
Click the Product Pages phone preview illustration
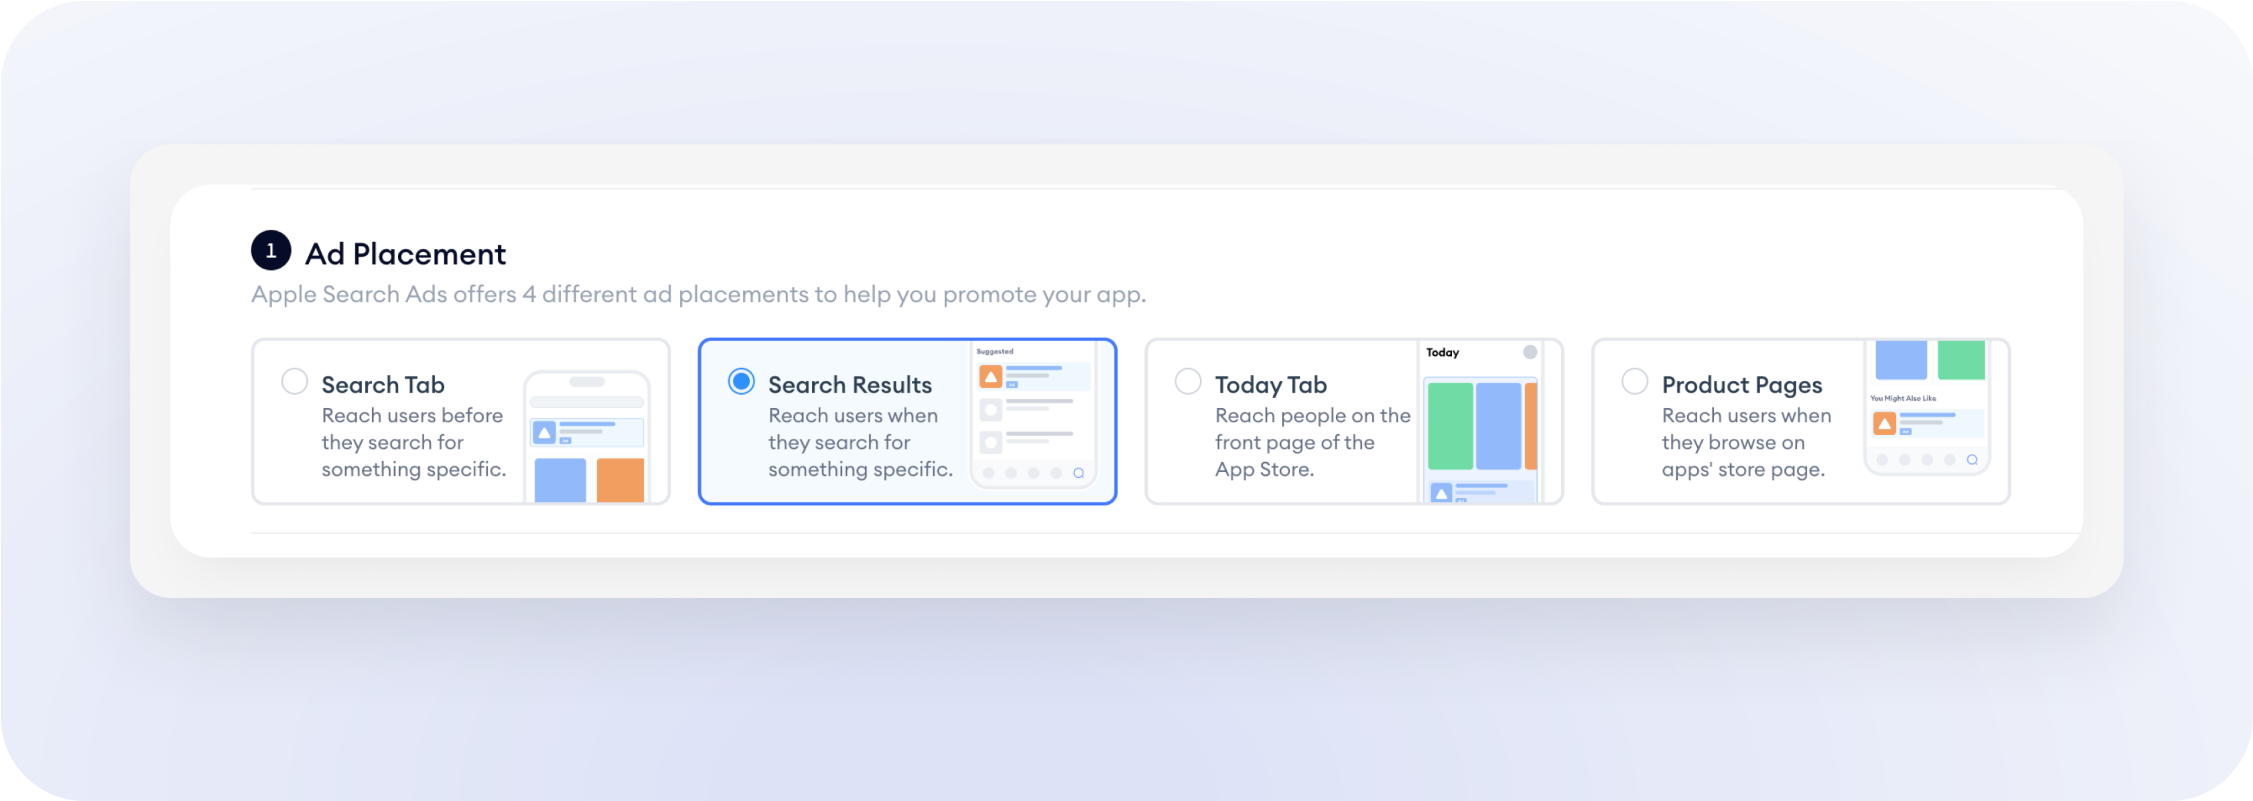tap(1927, 408)
